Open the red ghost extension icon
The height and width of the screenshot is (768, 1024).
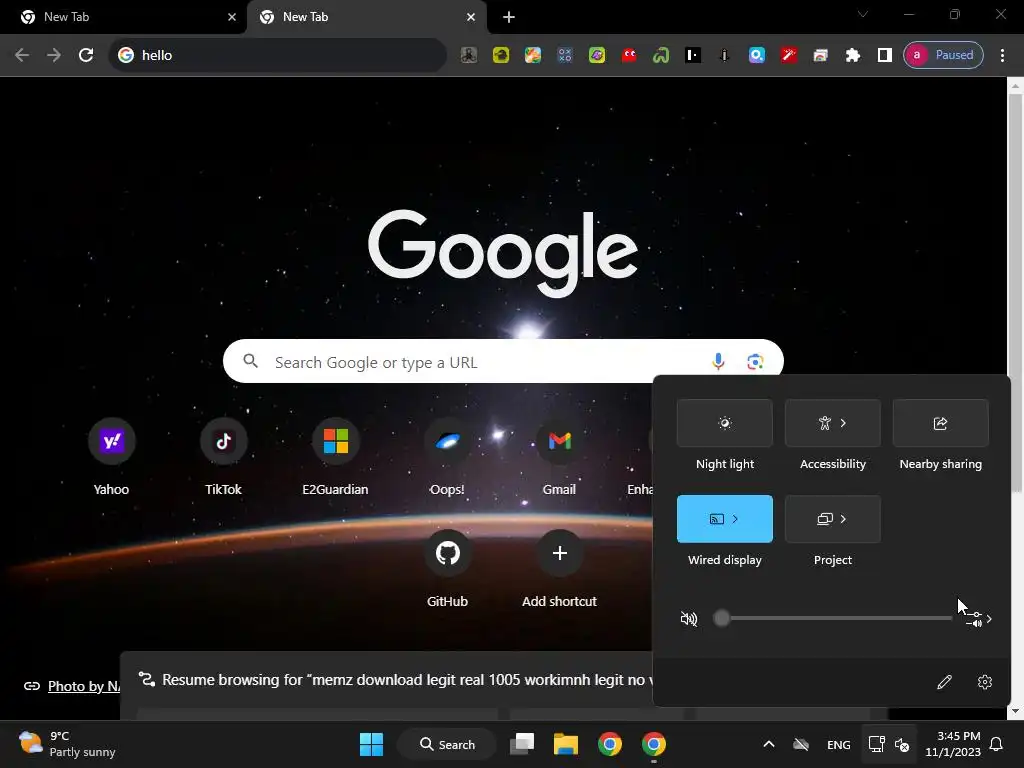pyautogui.click(x=629, y=56)
